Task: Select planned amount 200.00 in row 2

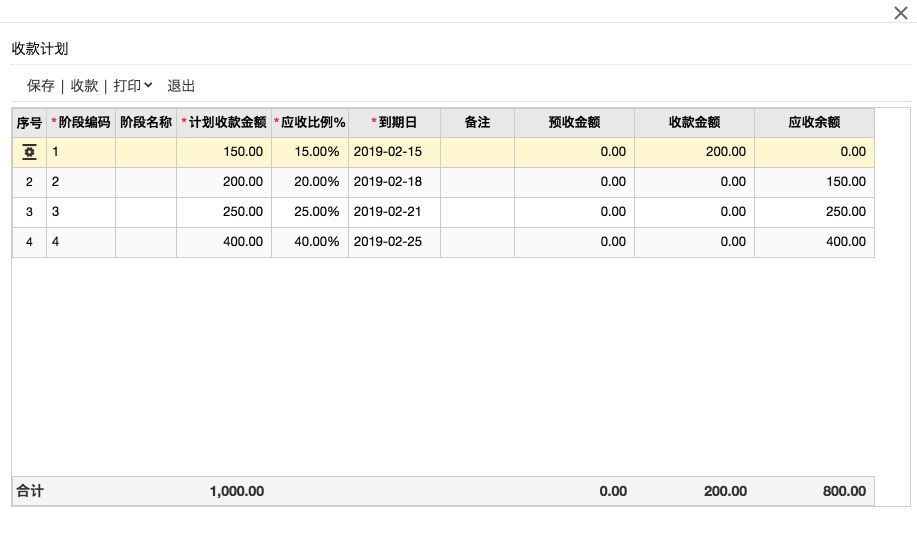Action: click(x=224, y=182)
